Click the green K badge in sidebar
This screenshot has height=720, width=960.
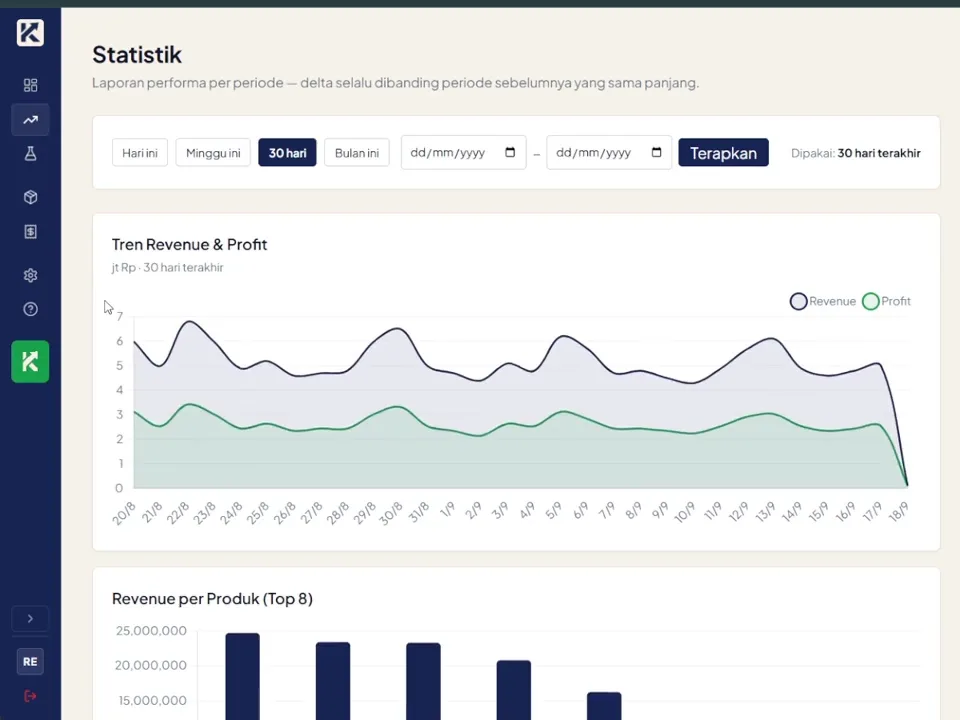coord(30,362)
